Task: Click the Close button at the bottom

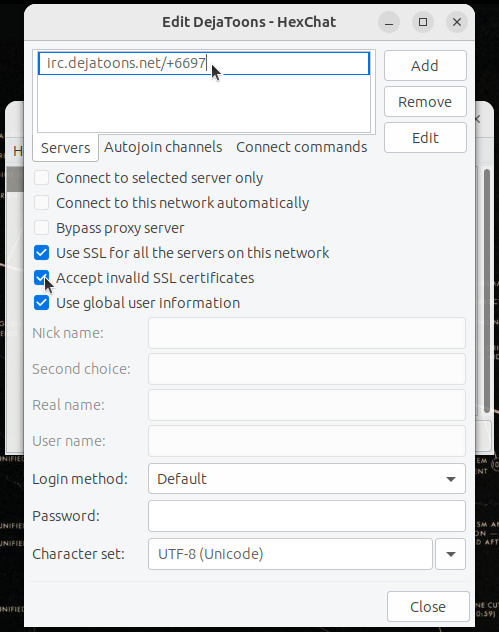Action: pyautogui.click(x=428, y=607)
